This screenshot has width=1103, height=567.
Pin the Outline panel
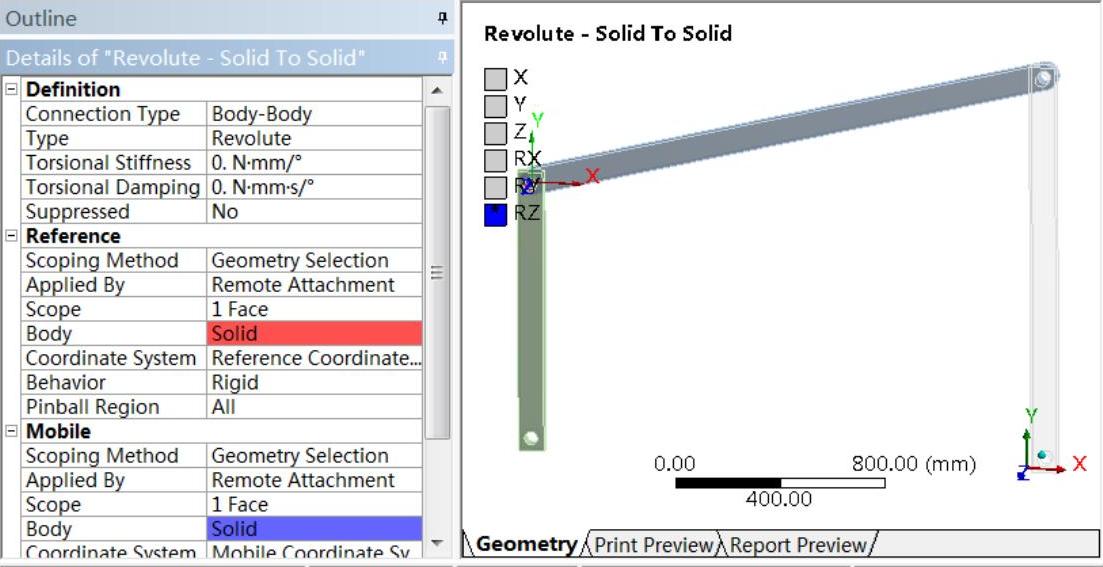[x=442, y=18]
